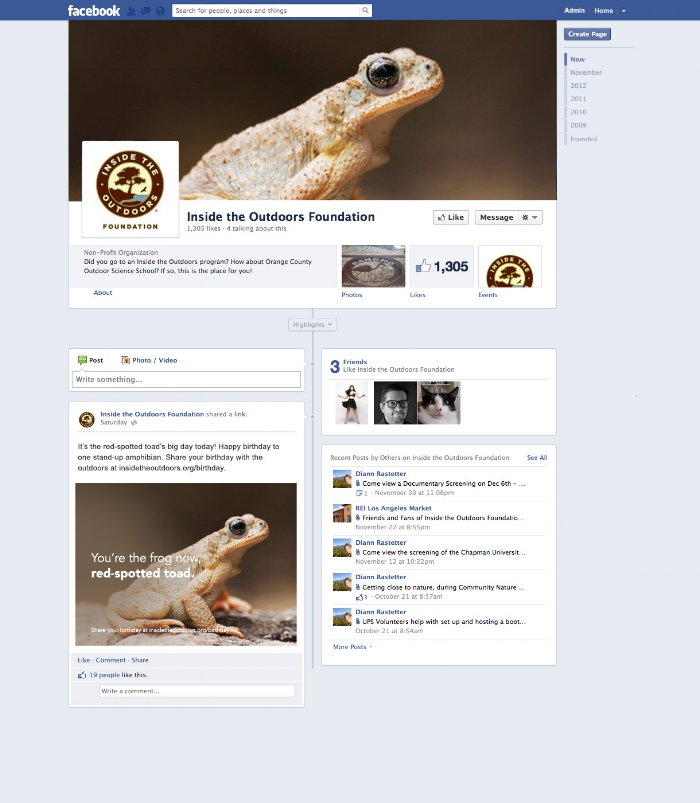Open the friend photo of man with glasses
Screen dimensions: 700x803
tap(395, 403)
